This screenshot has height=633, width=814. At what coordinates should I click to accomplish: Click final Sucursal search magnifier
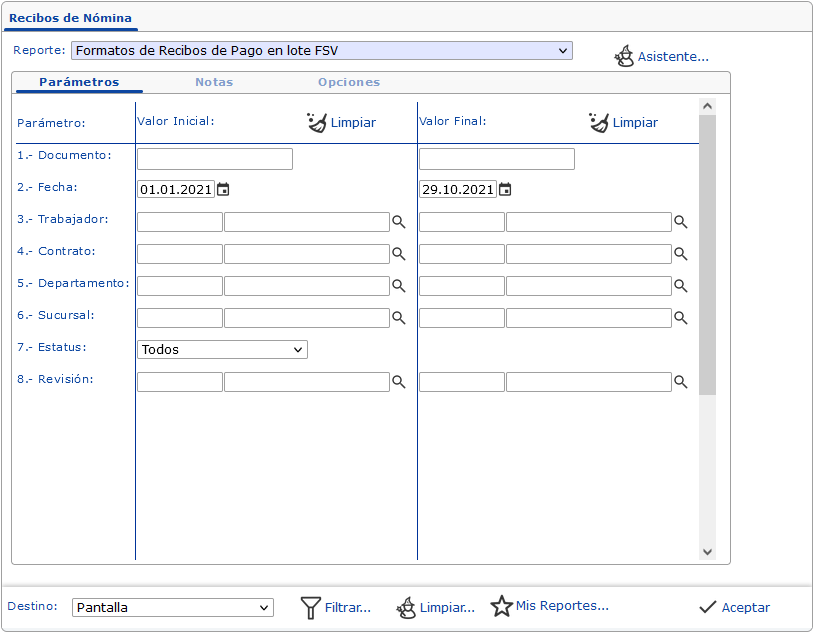click(x=680, y=318)
